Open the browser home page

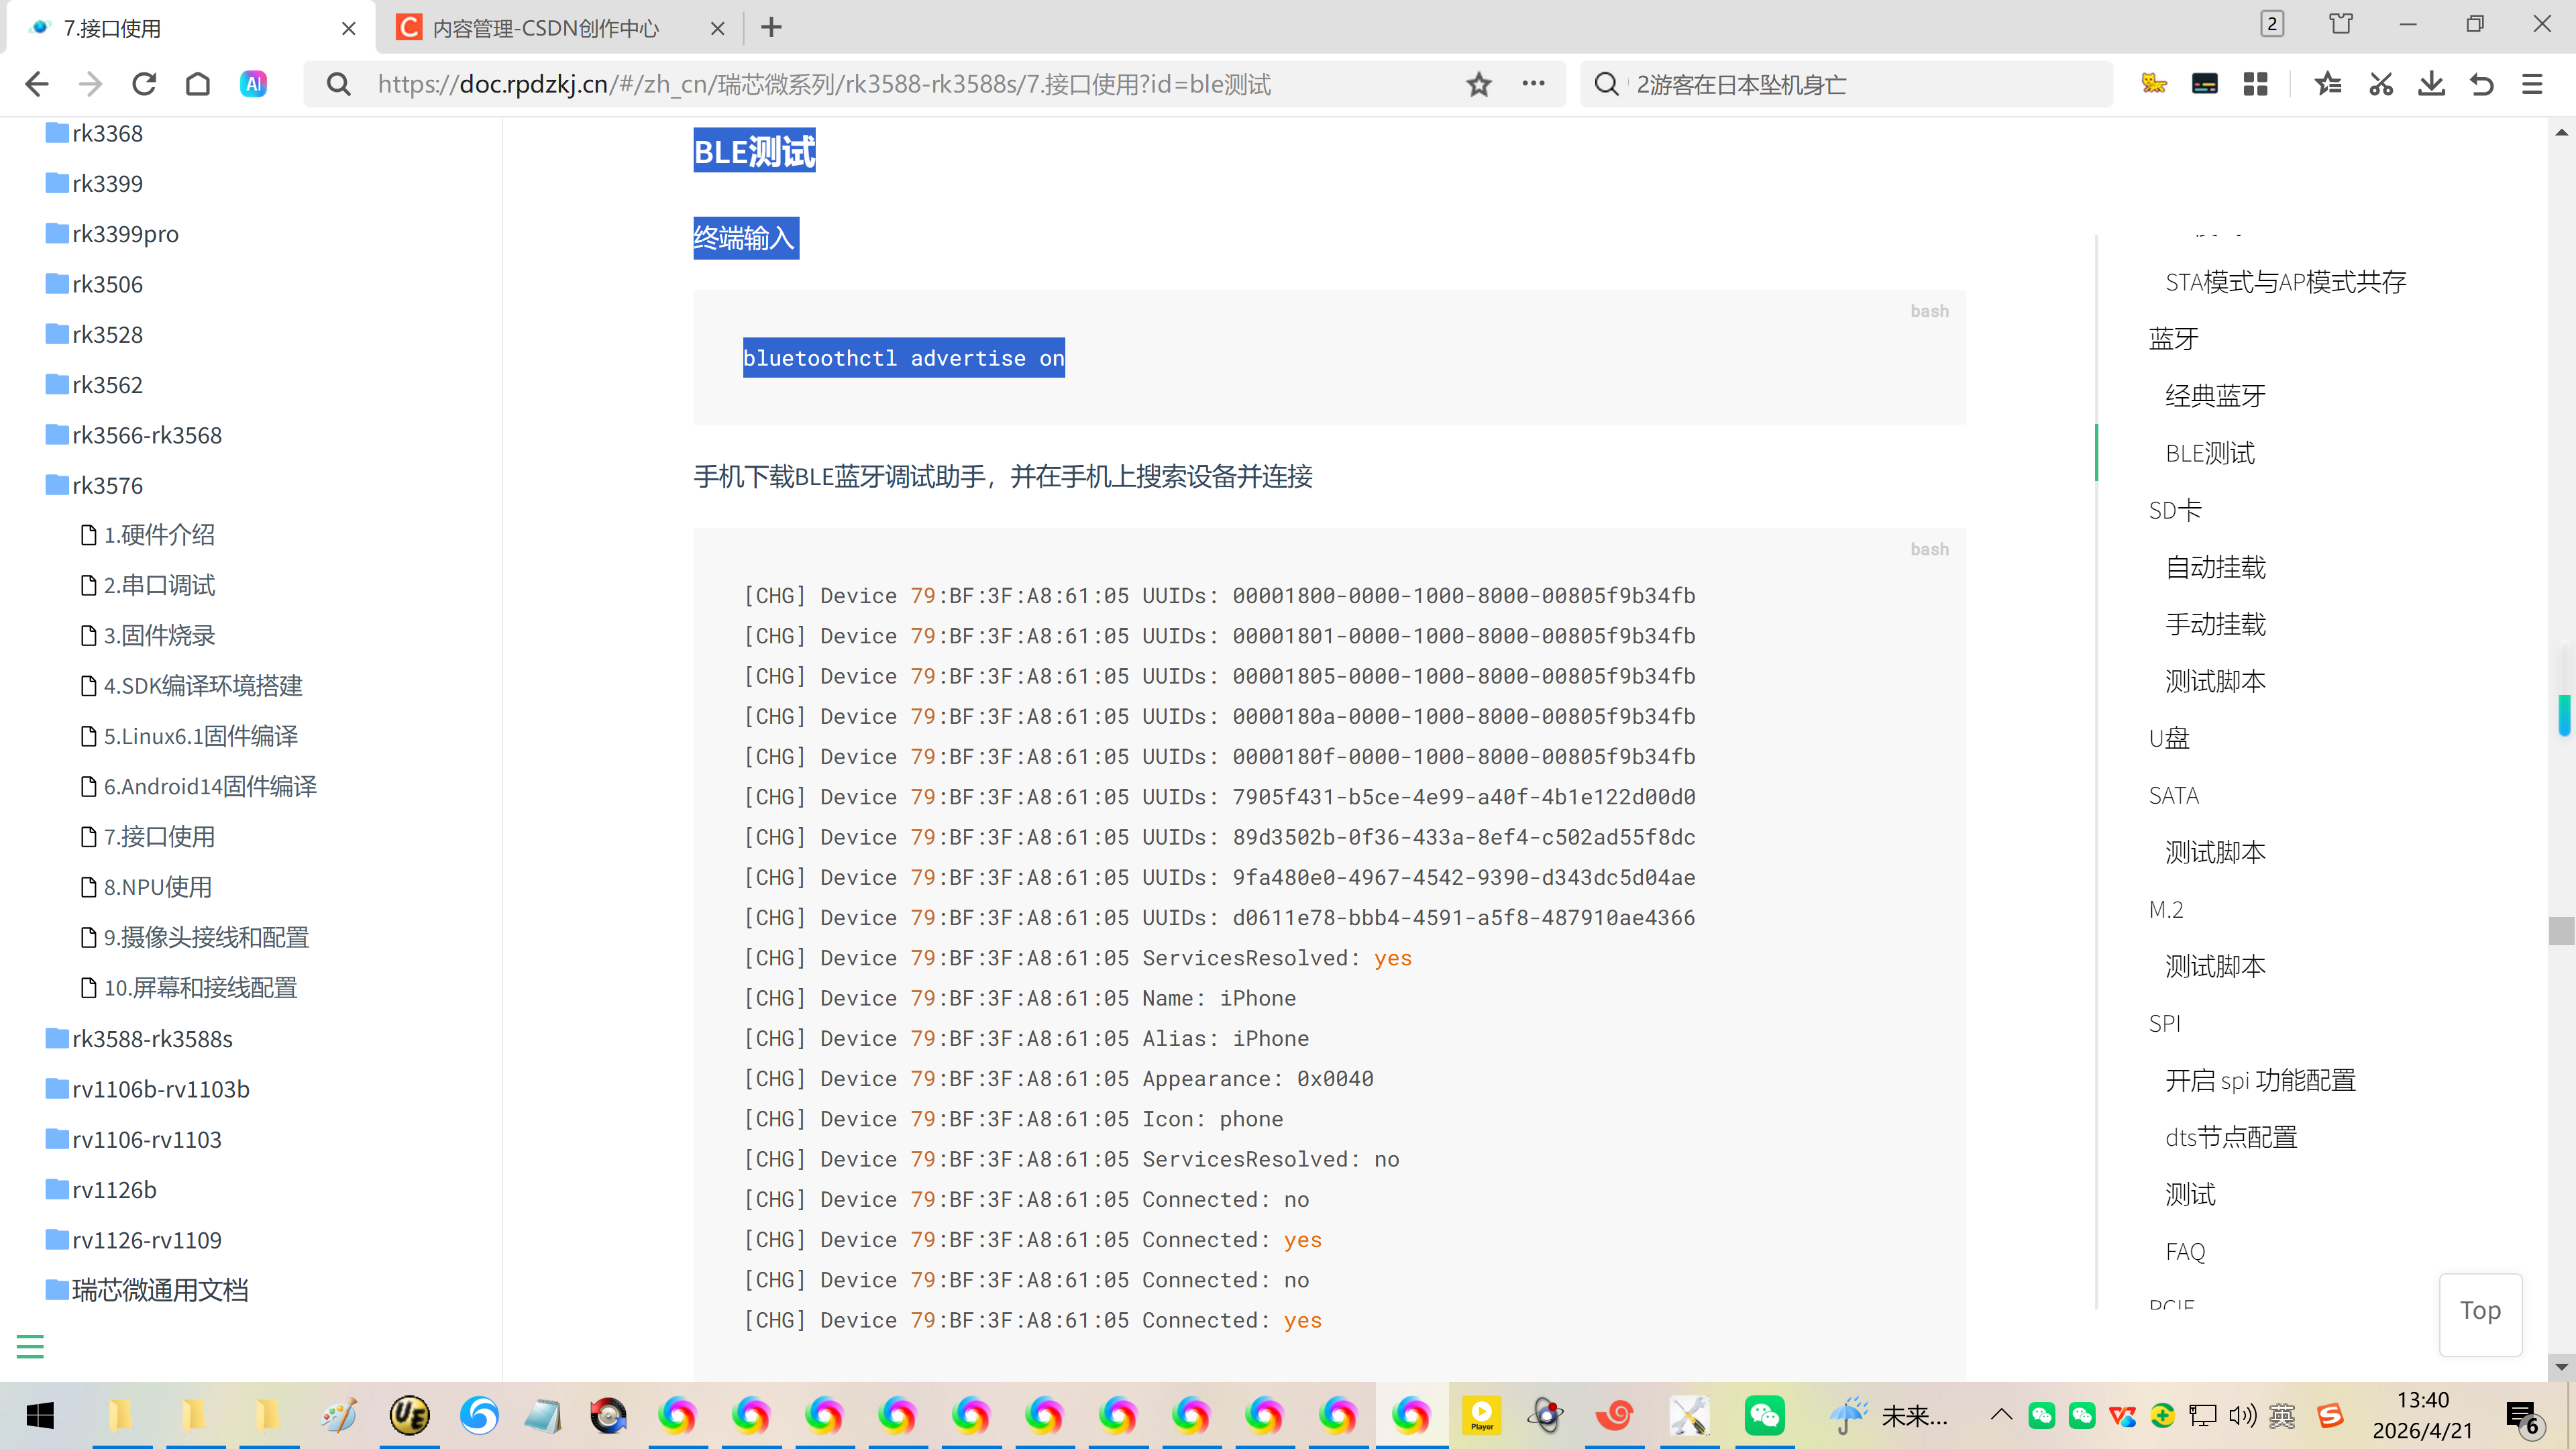click(x=198, y=84)
